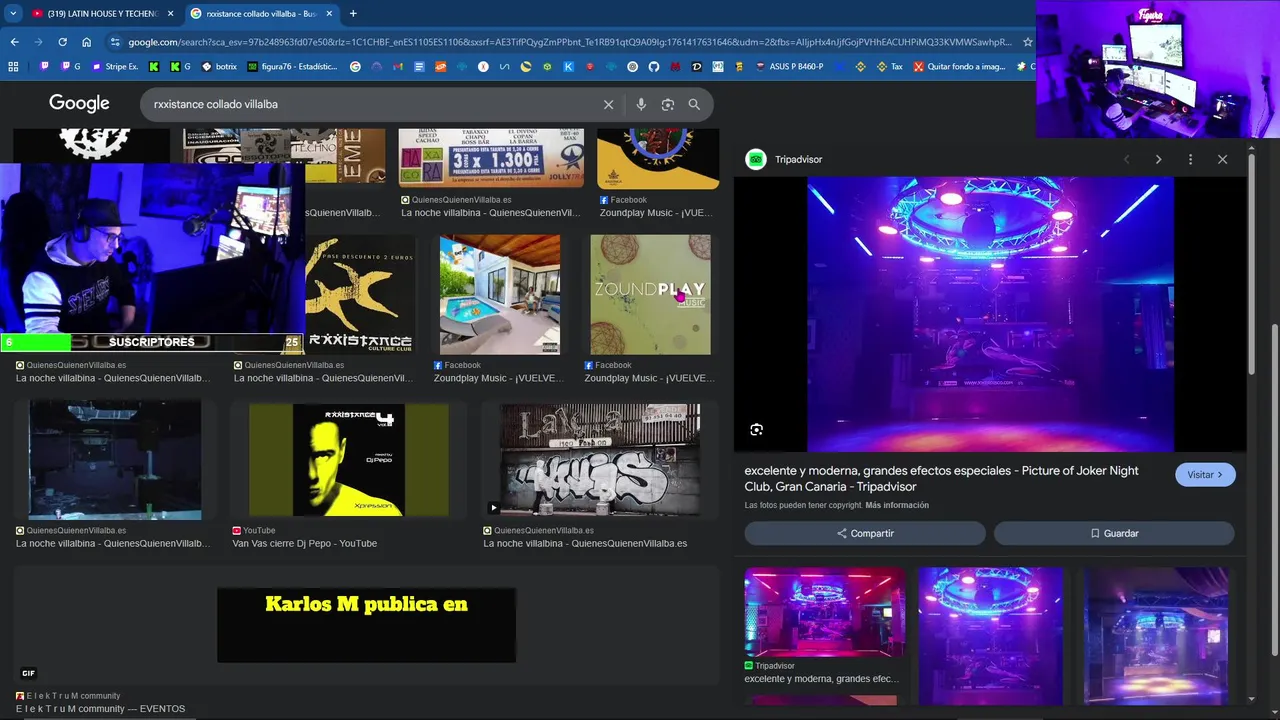
Task: Reload the current page
Action: point(62,42)
